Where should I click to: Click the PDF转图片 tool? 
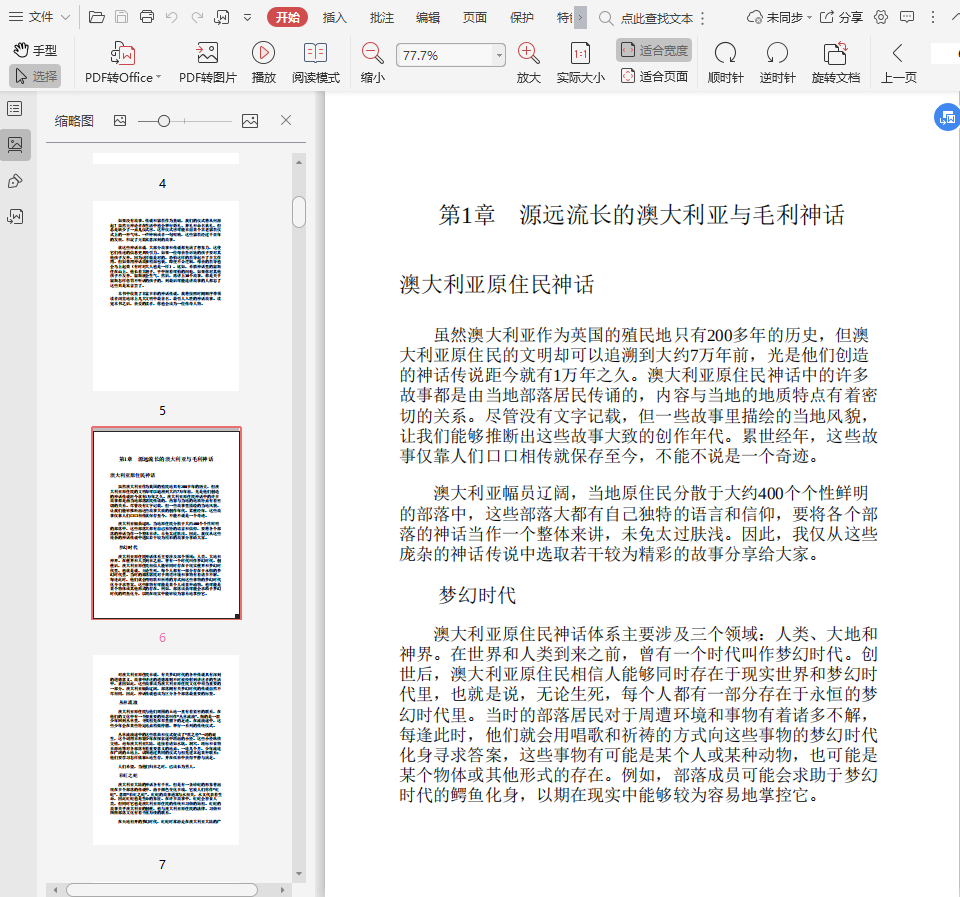208,62
